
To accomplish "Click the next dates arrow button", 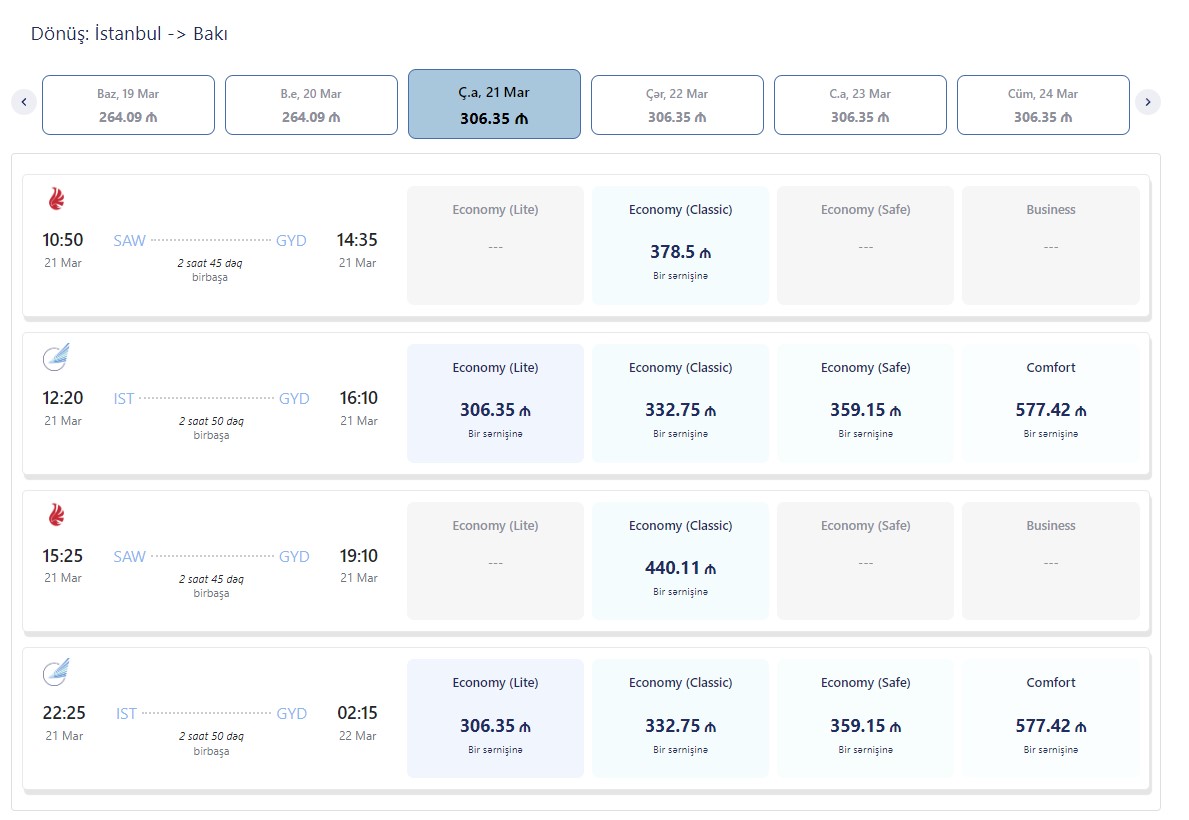I will coord(1147,102).
